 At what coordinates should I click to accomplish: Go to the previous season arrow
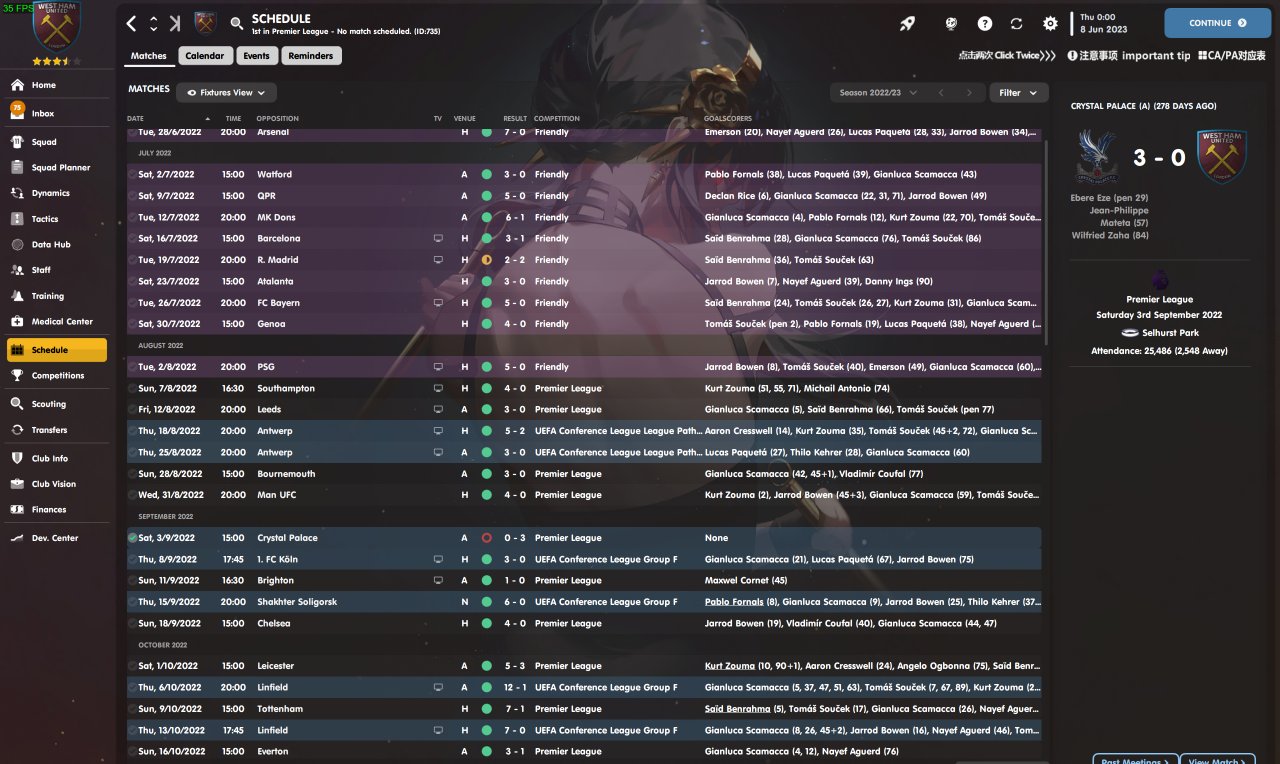coord(940,93)
